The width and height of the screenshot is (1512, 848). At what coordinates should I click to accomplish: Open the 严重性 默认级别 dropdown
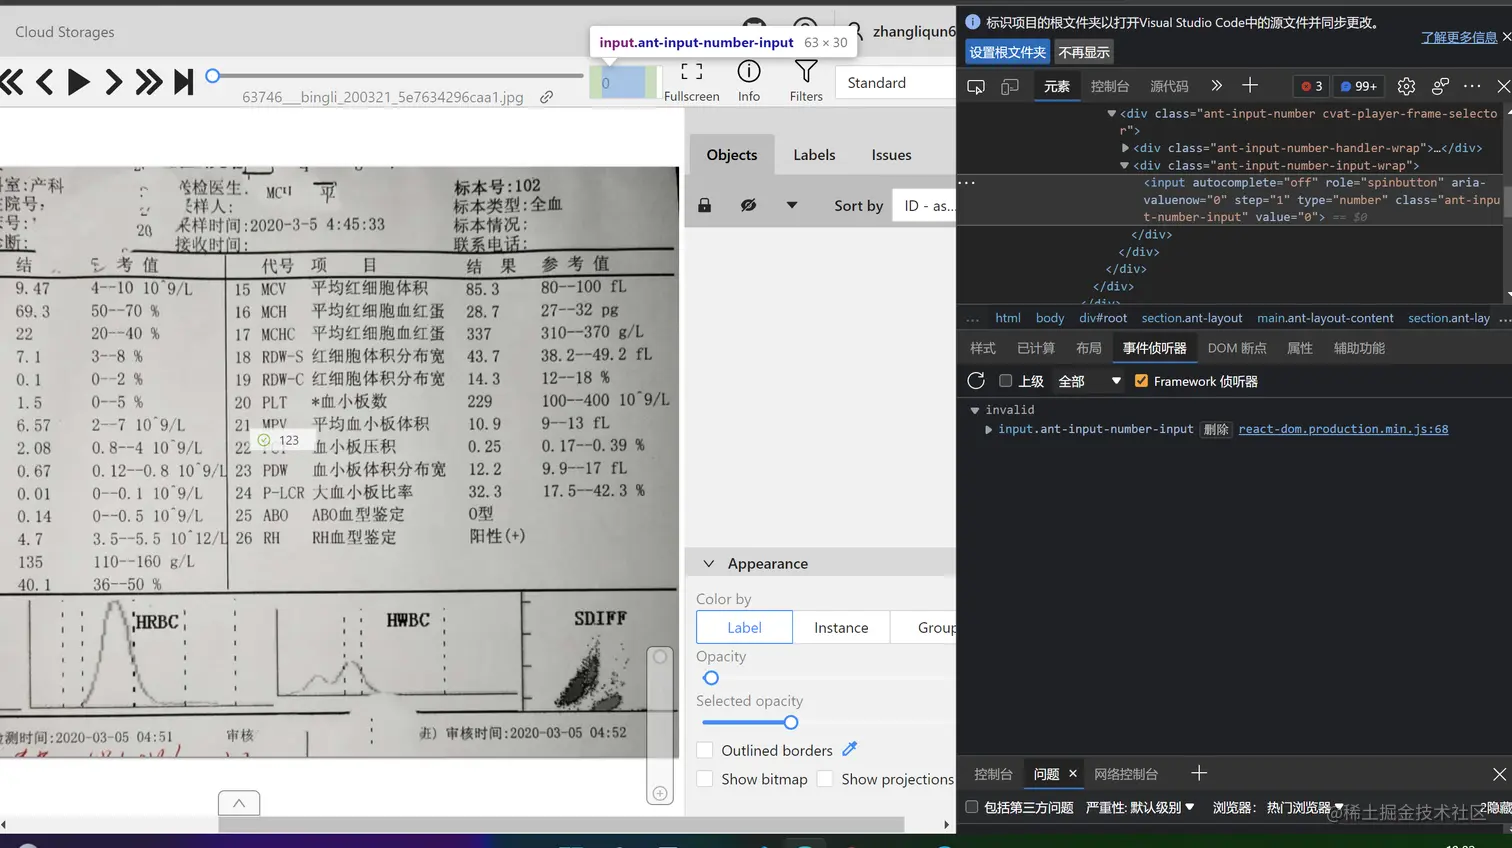click(x=1140, y=807)
